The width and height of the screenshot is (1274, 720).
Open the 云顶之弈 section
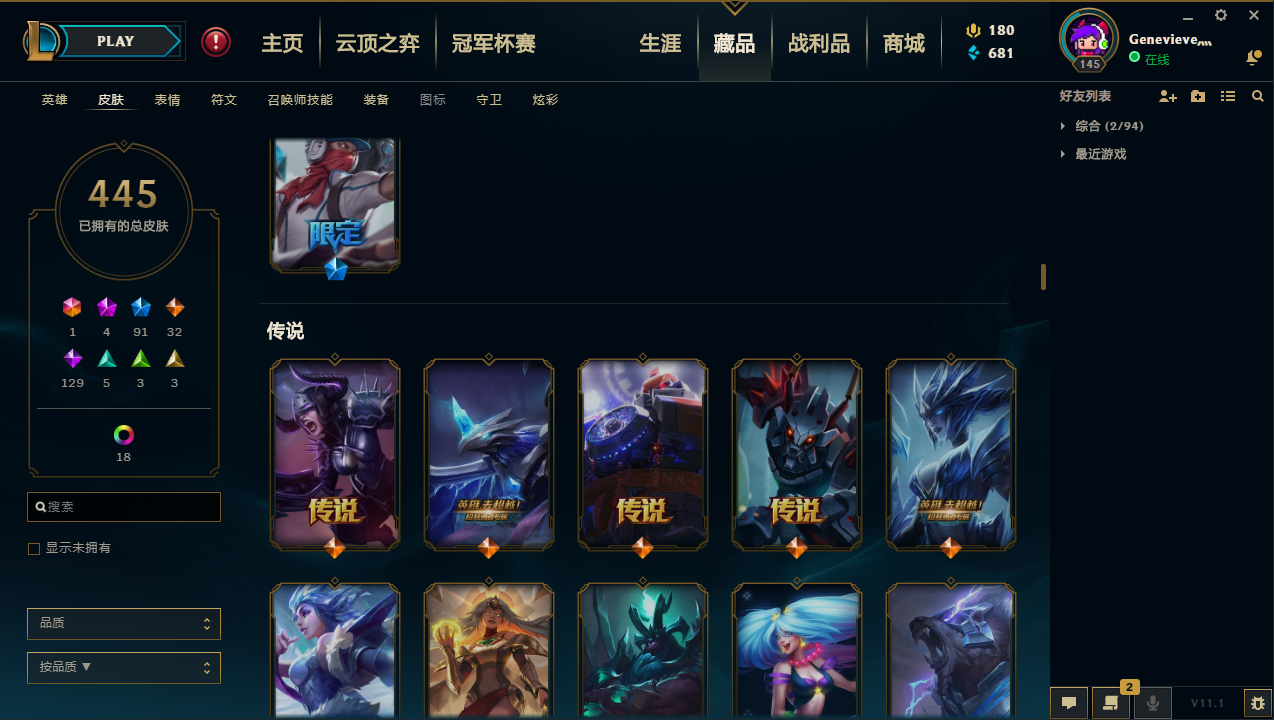click(377, 43)
